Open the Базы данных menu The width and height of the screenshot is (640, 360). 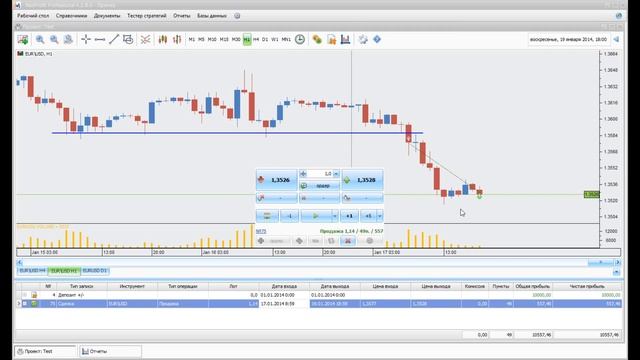pos(212,16)
